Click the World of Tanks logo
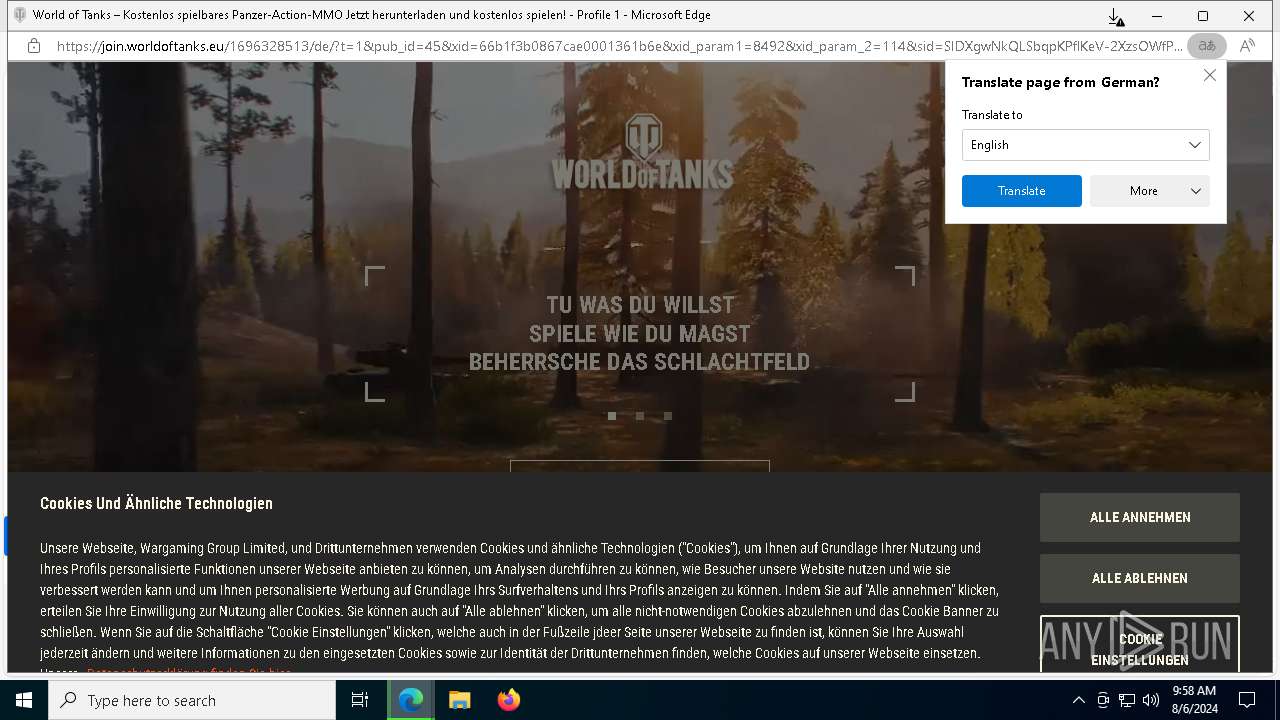This screenshot has width=1280, height=720. [641, 151]
